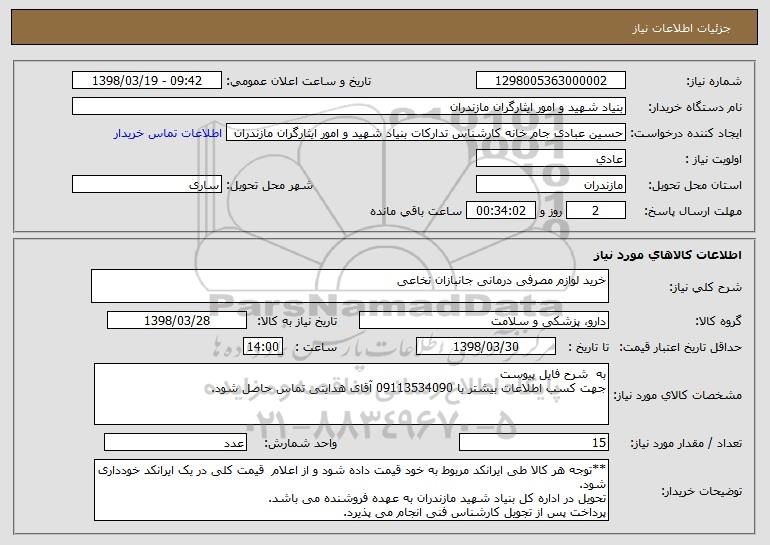This screenshot has width=770, height=545.
Task: Click the buyer organization name field
Action: (x=349, y=107)
